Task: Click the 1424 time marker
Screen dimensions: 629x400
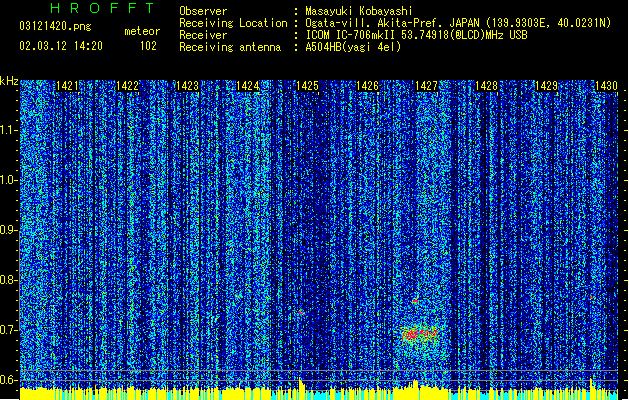Action: (x=248, y=86)
